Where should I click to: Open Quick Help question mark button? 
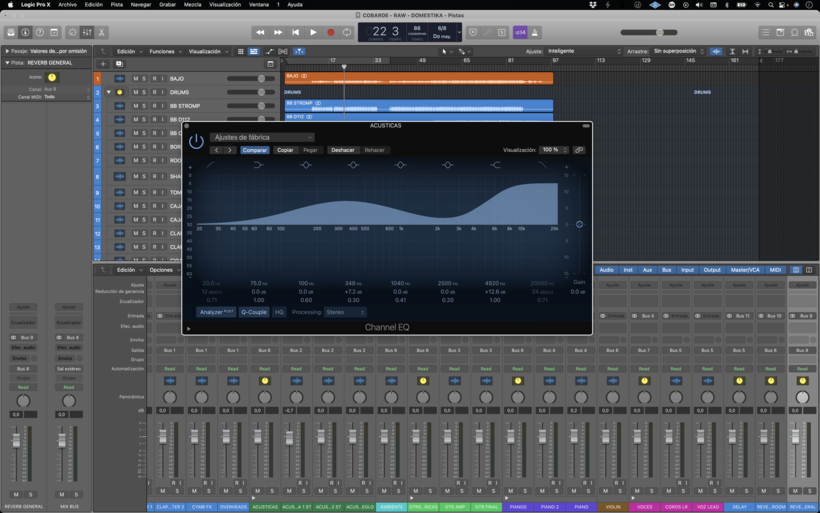coord(40,32)
